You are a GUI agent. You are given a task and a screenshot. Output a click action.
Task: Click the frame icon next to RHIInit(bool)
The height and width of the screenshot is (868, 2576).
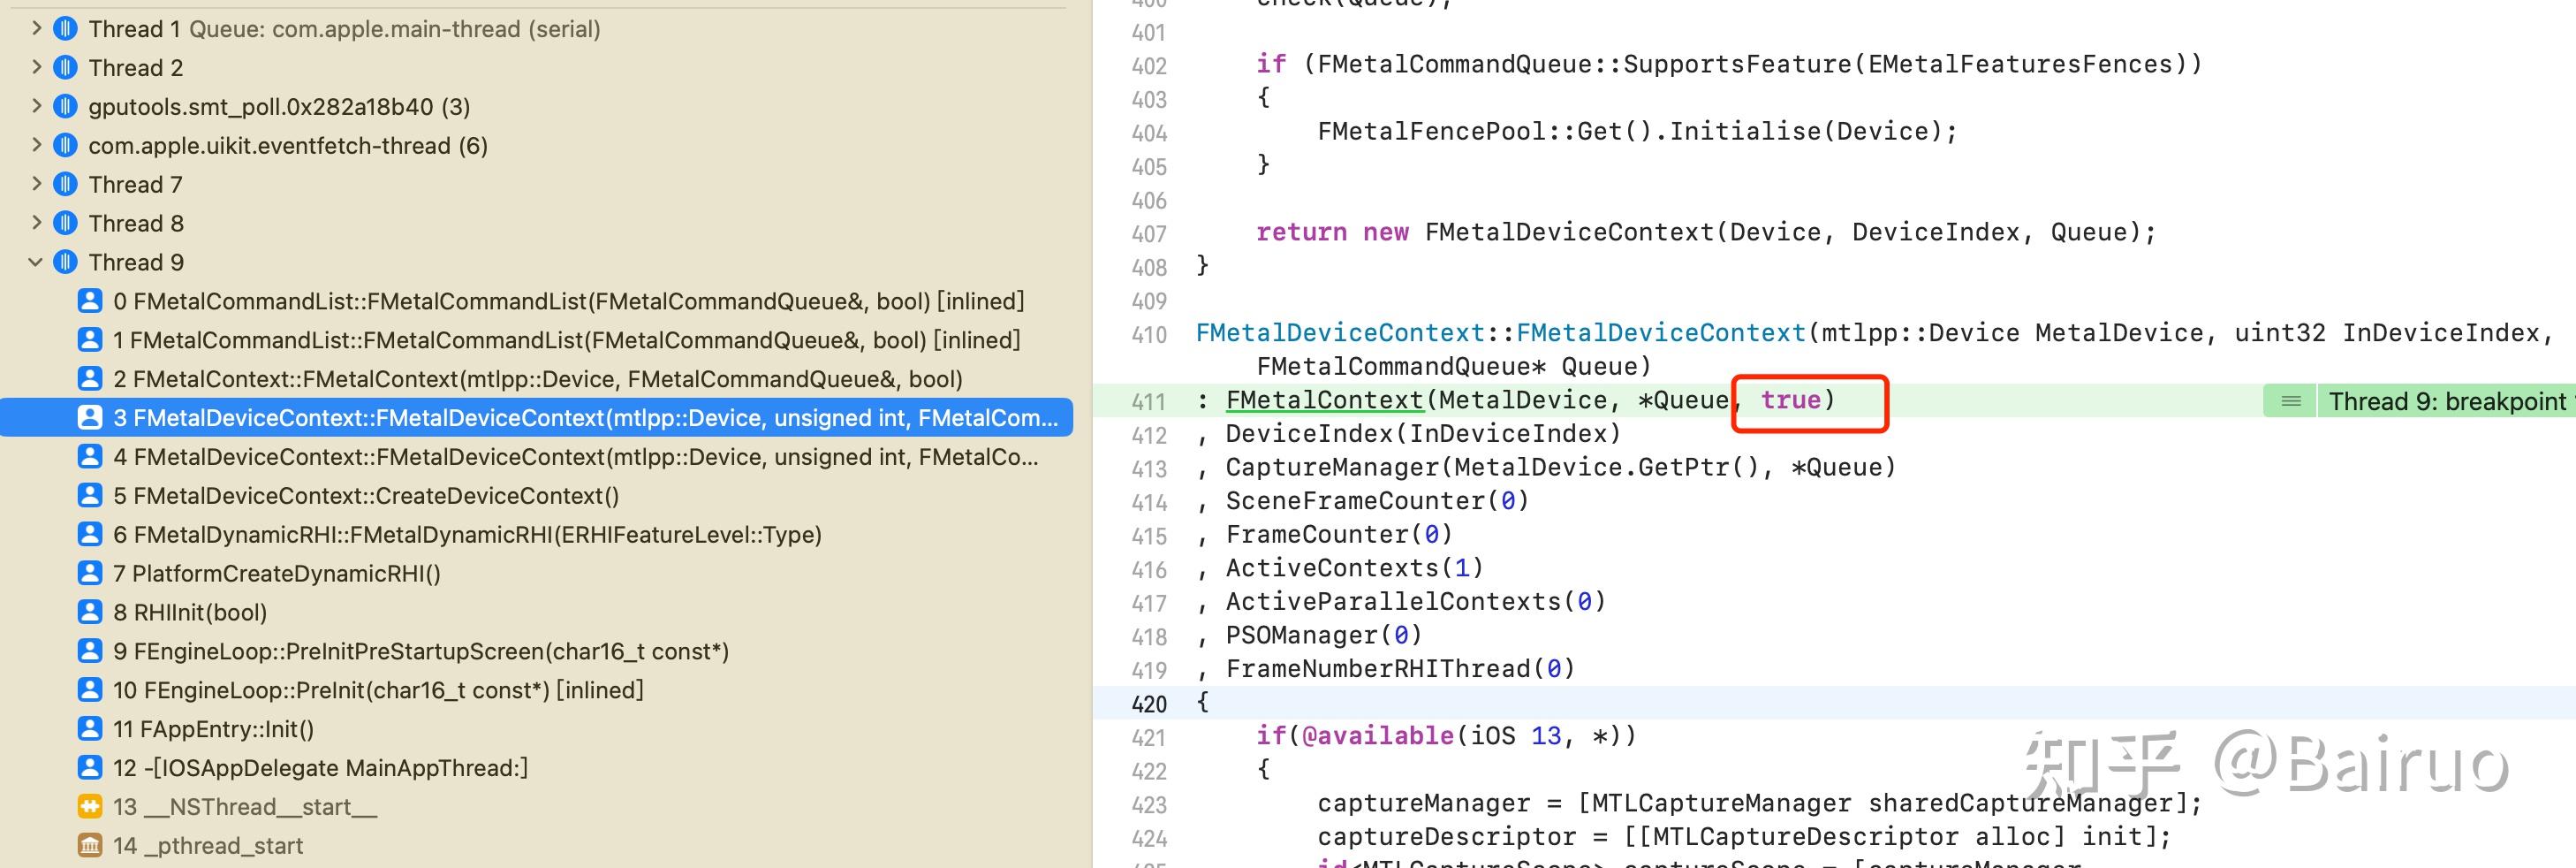click(90, 611)
